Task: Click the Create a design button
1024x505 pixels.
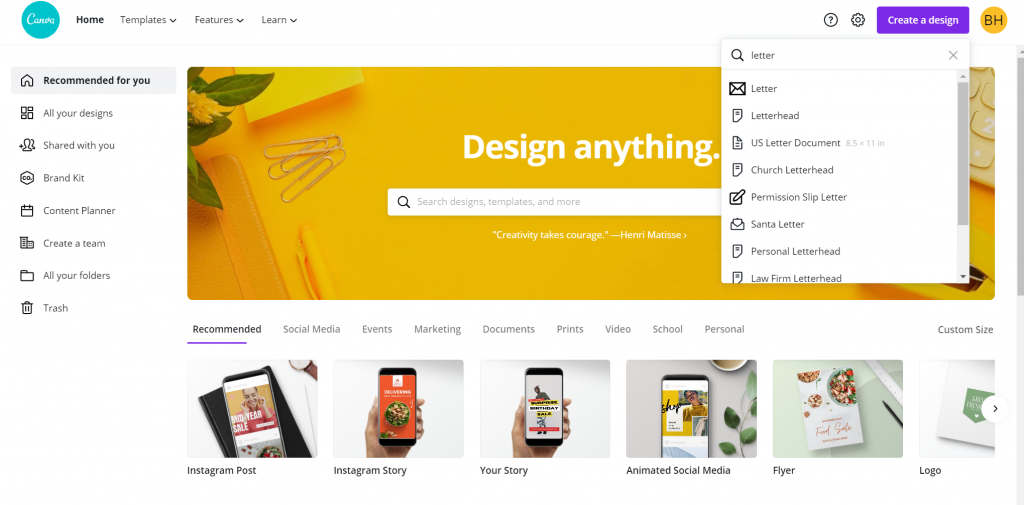Action: [x=923, y=20]
